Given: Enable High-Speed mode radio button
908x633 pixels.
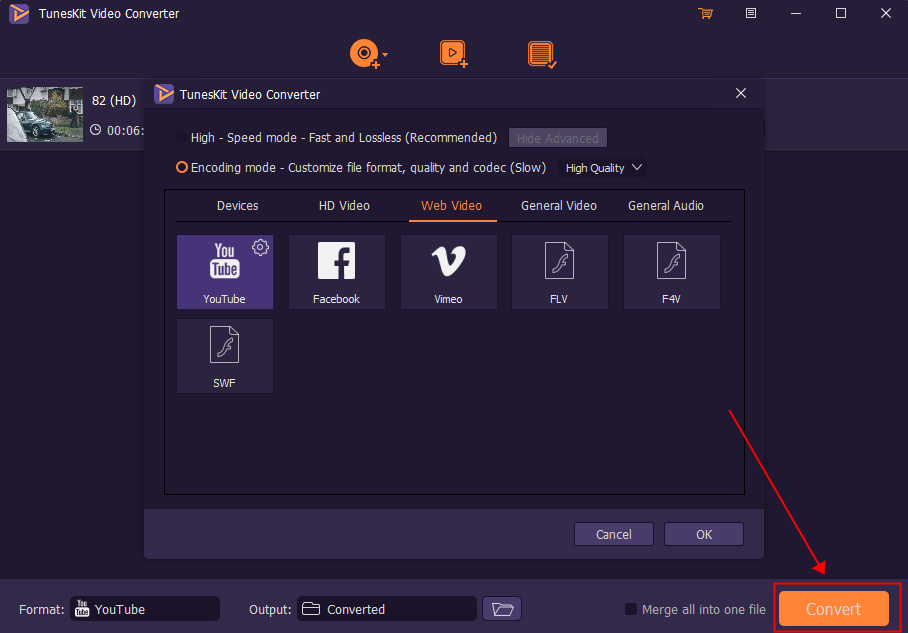Looking at the screenshot, I should click(x=182, y=137).
